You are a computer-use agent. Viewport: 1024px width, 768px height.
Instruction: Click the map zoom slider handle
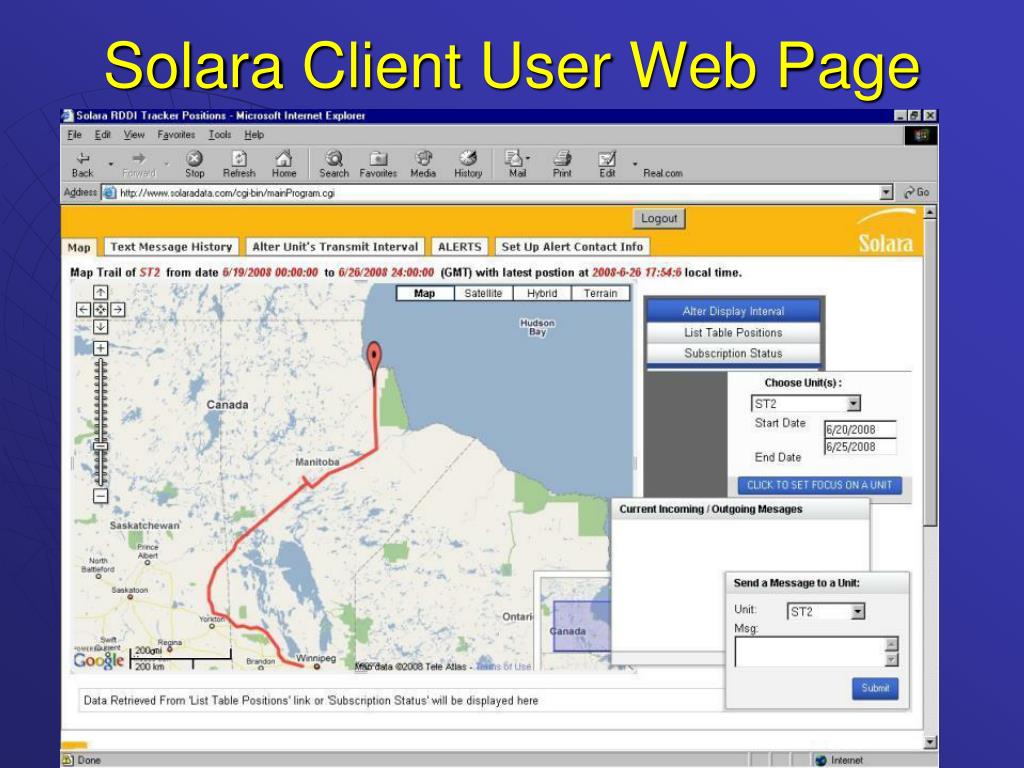point(101,447)
